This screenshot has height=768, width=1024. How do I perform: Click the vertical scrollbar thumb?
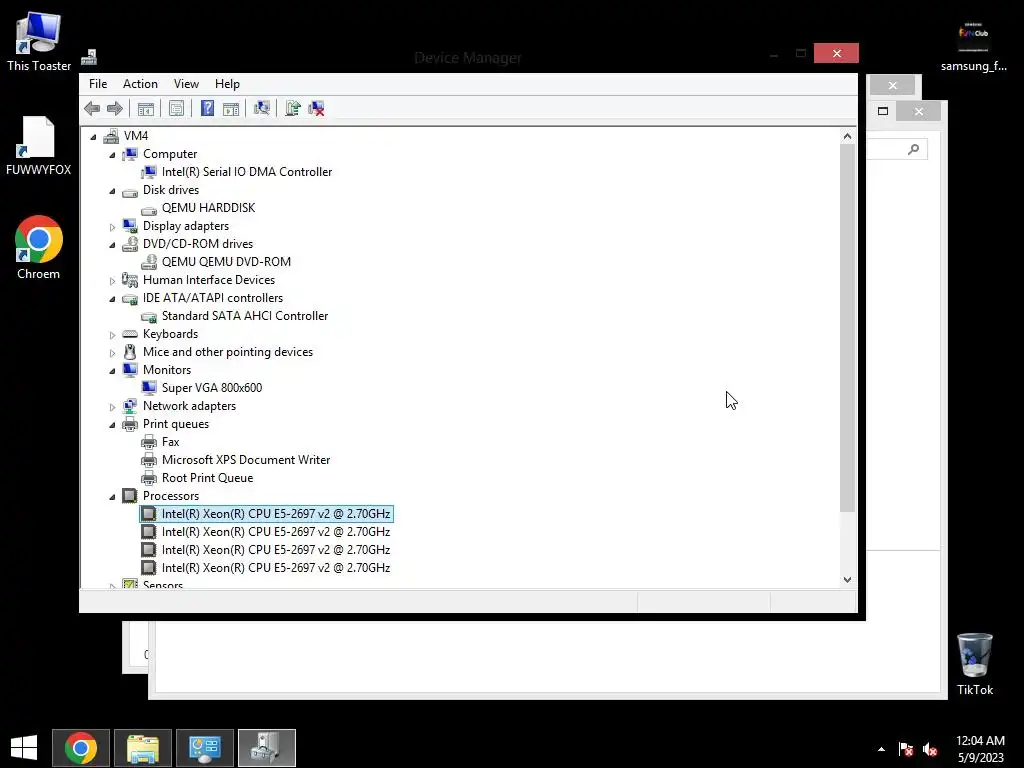847,328
